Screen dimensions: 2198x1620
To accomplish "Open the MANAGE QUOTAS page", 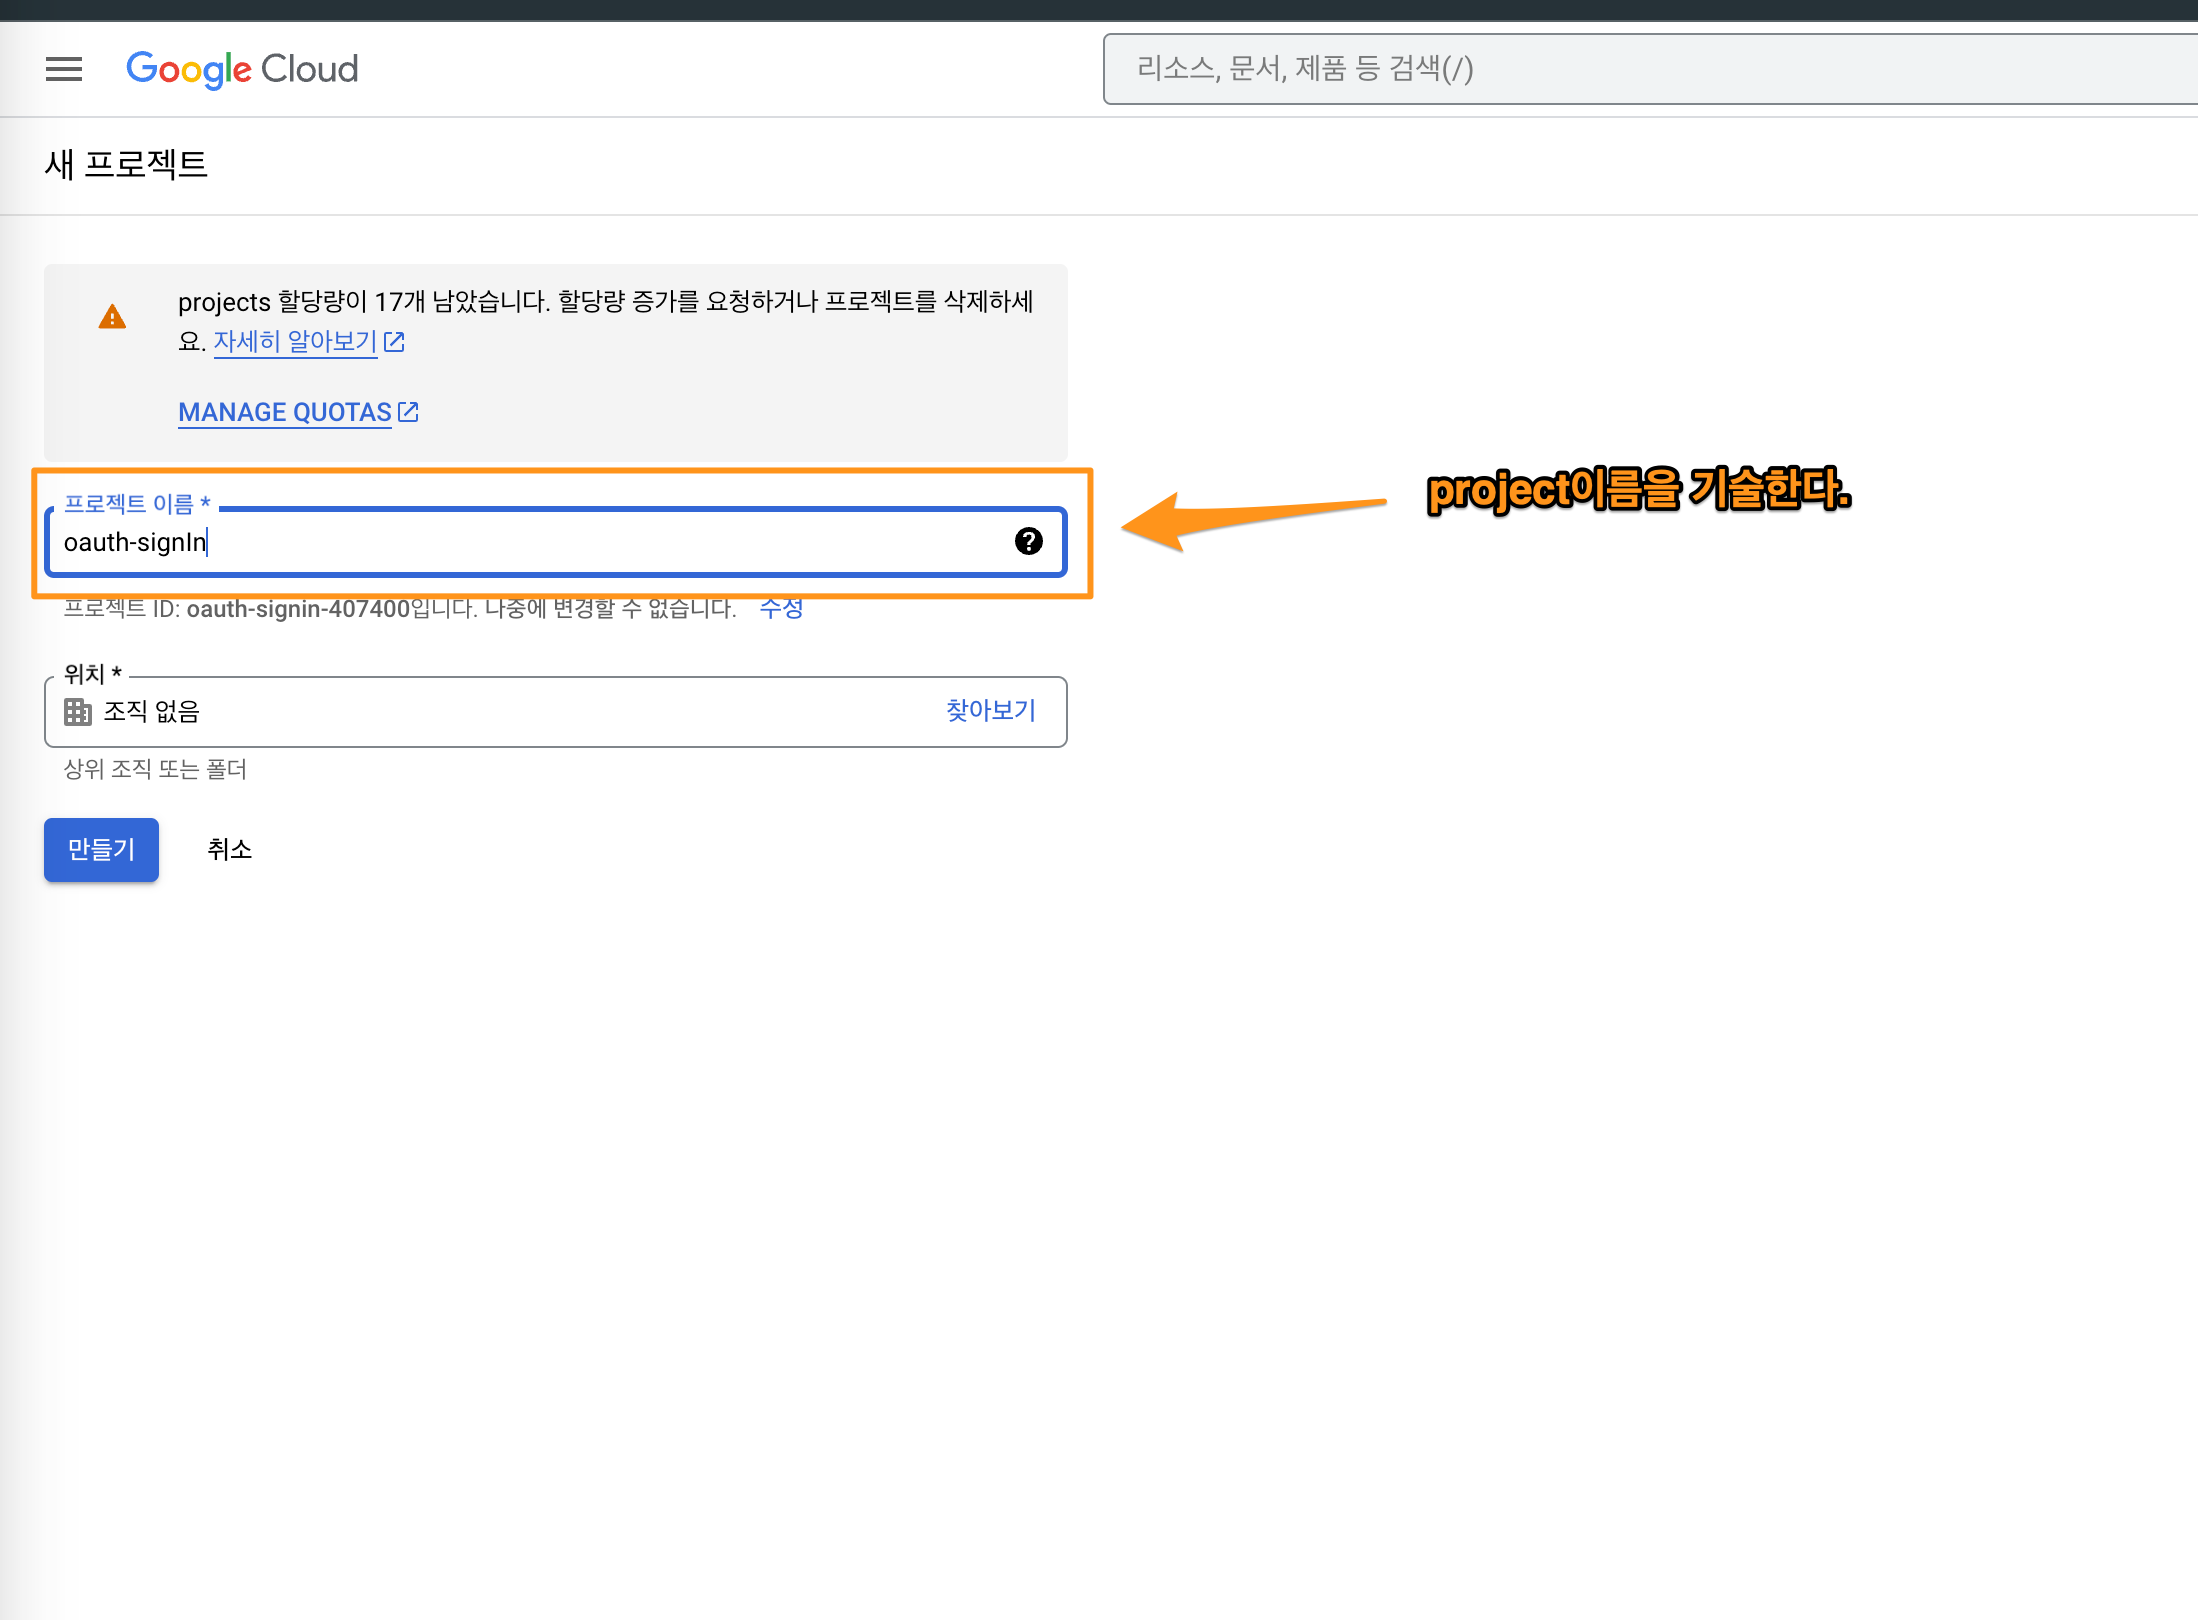I will 284,411.
